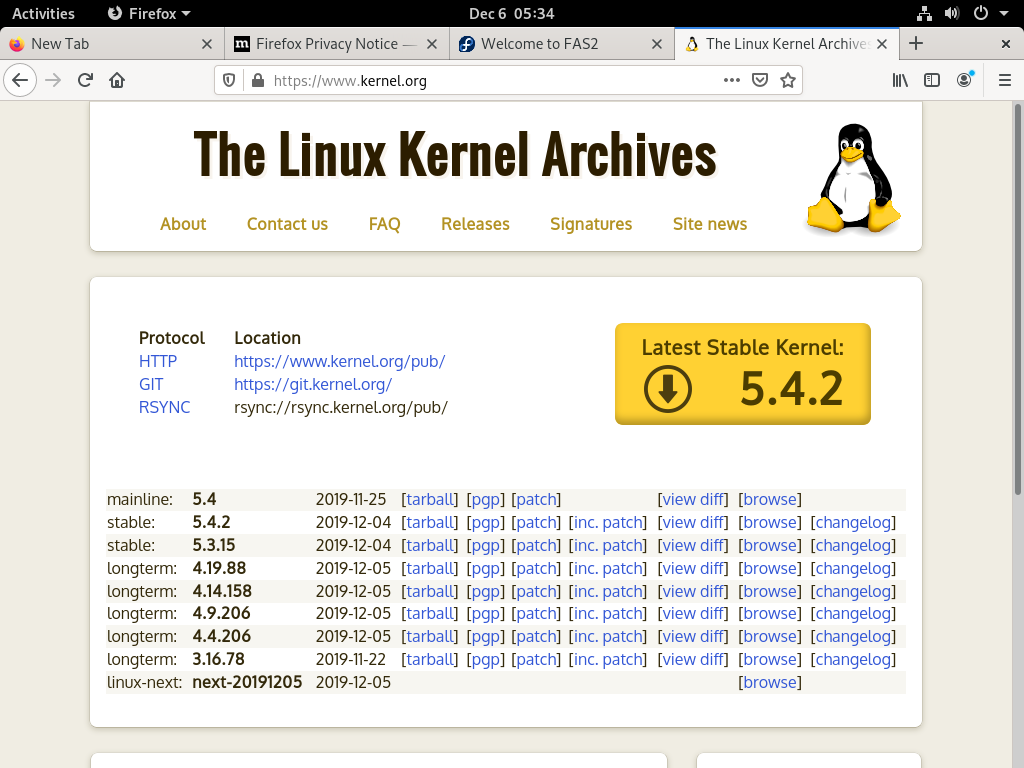This screenshot has width=1024, height=768.
Task: Click the Tux penguin logo
Action: pyautogui.click(x=854, y=178)
